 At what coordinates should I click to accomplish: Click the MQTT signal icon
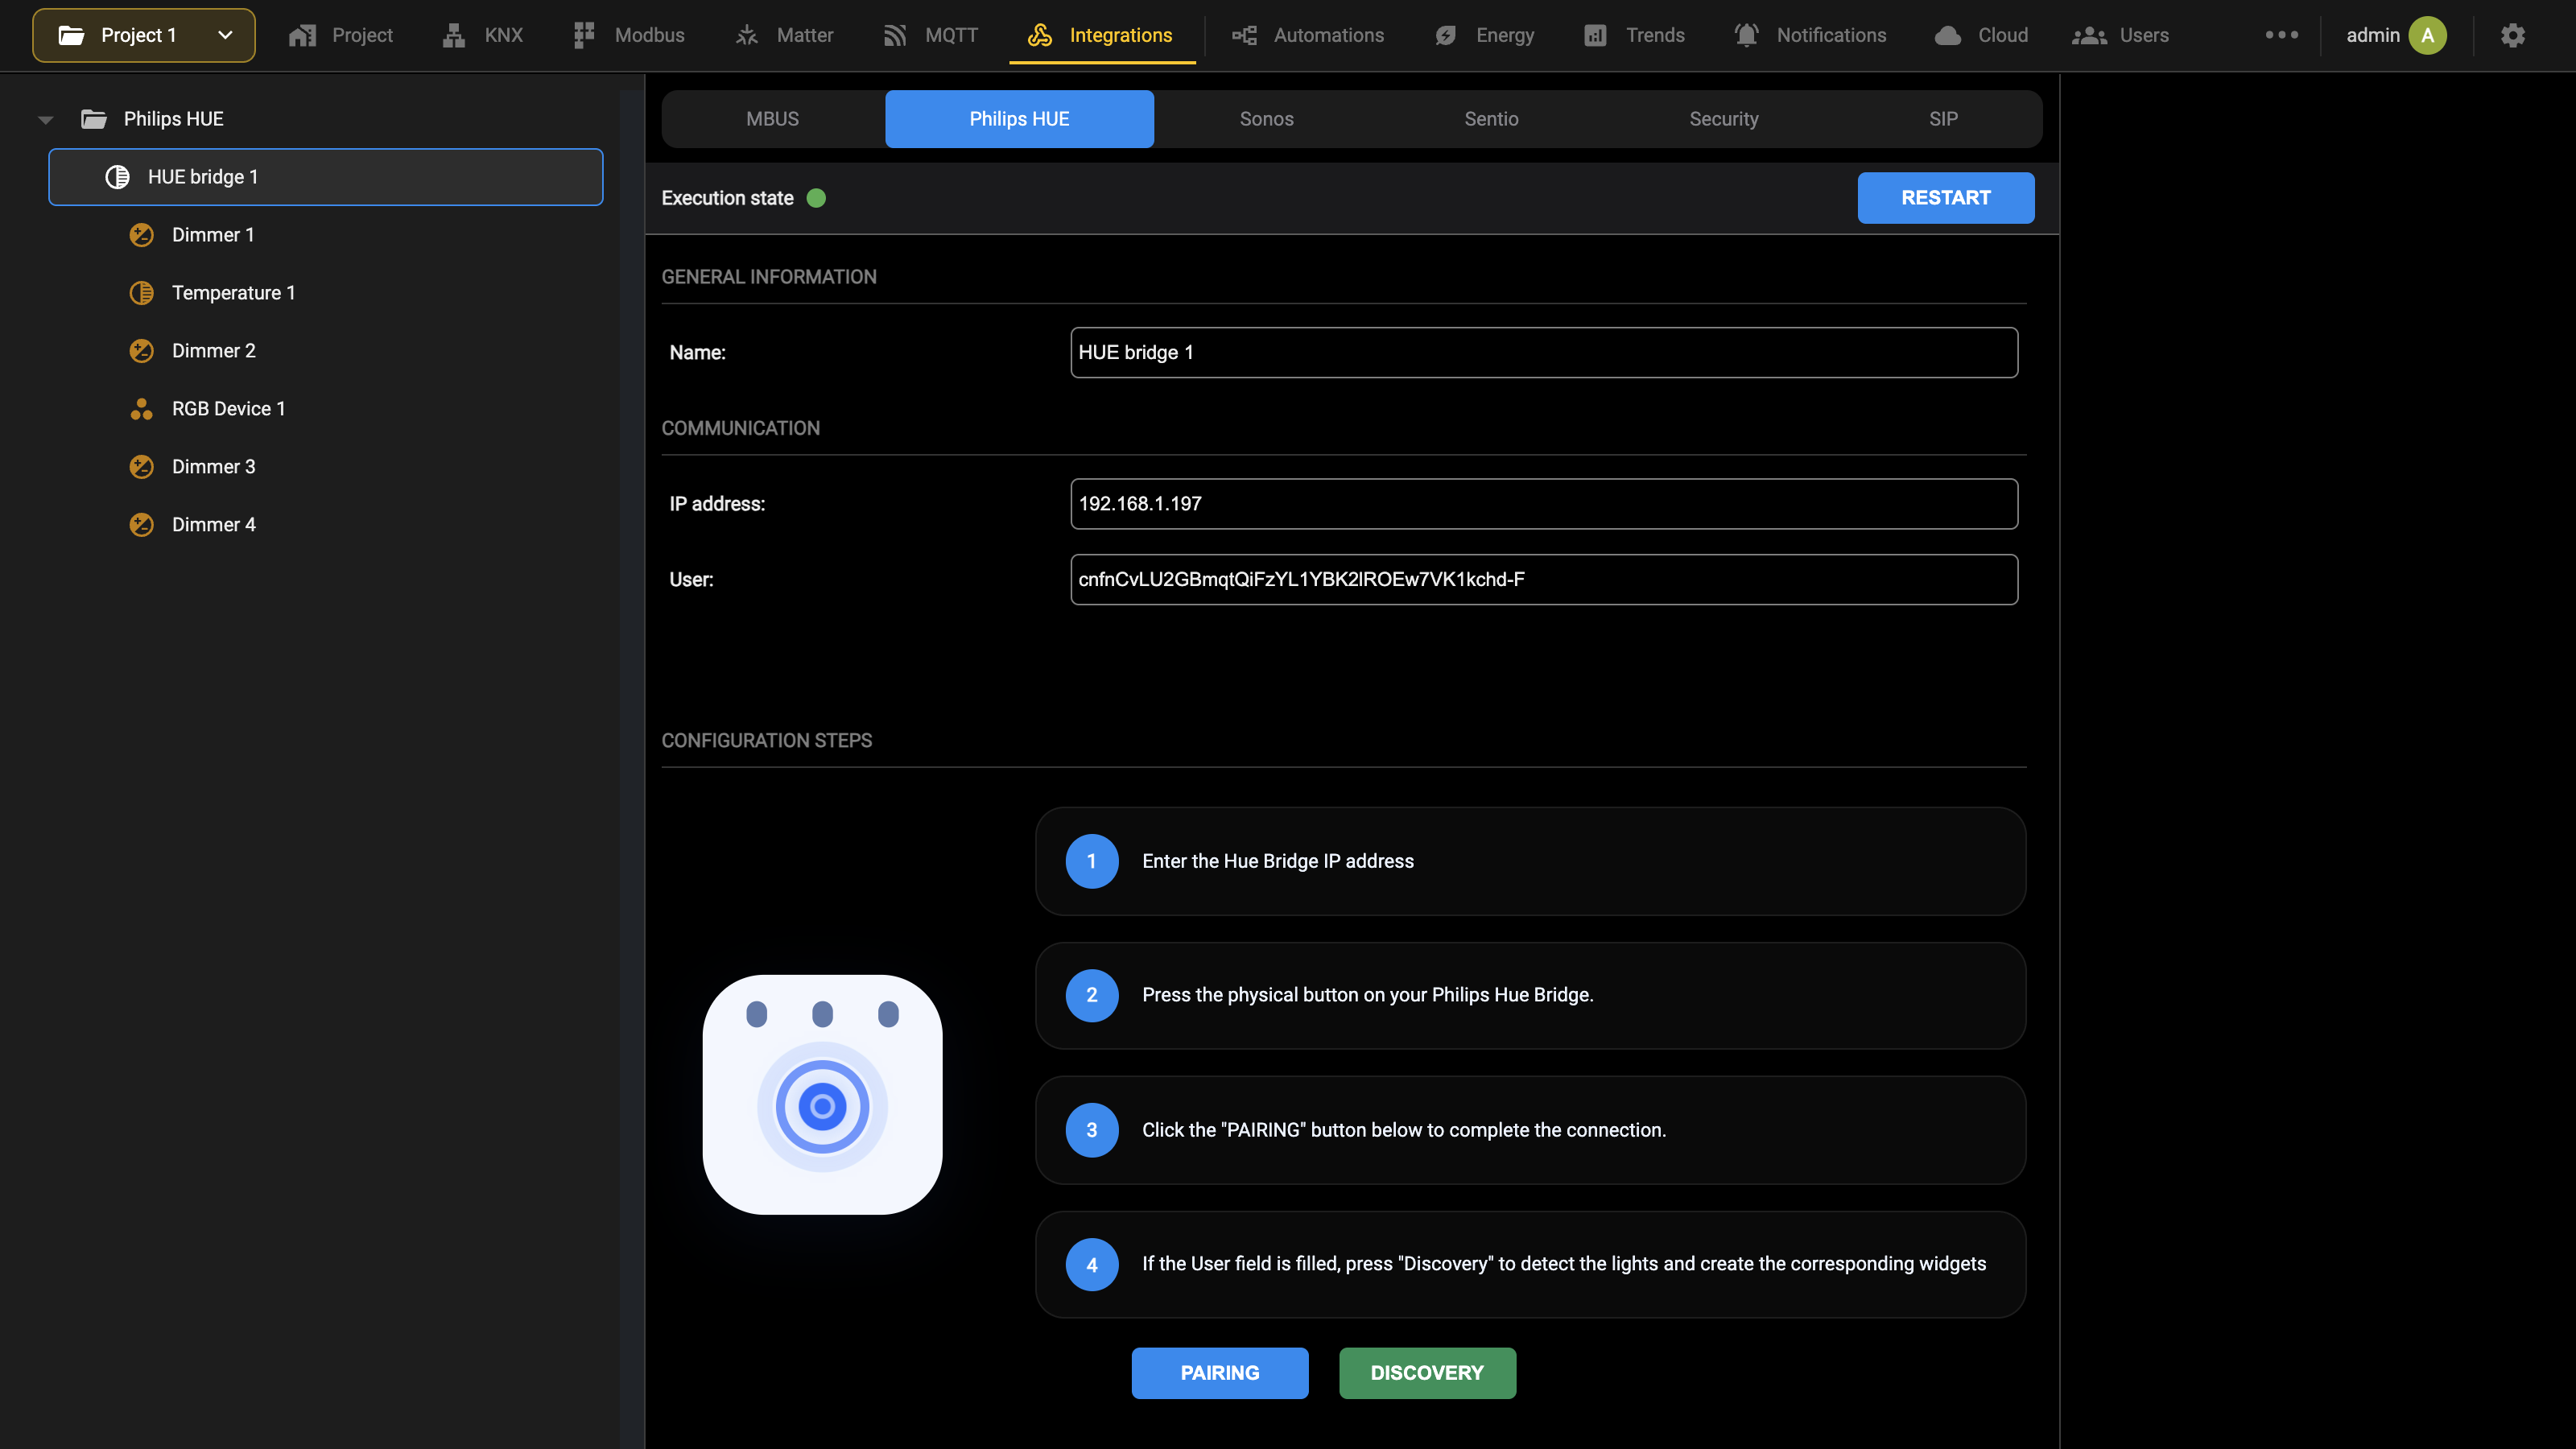click(x=895, y=36)
